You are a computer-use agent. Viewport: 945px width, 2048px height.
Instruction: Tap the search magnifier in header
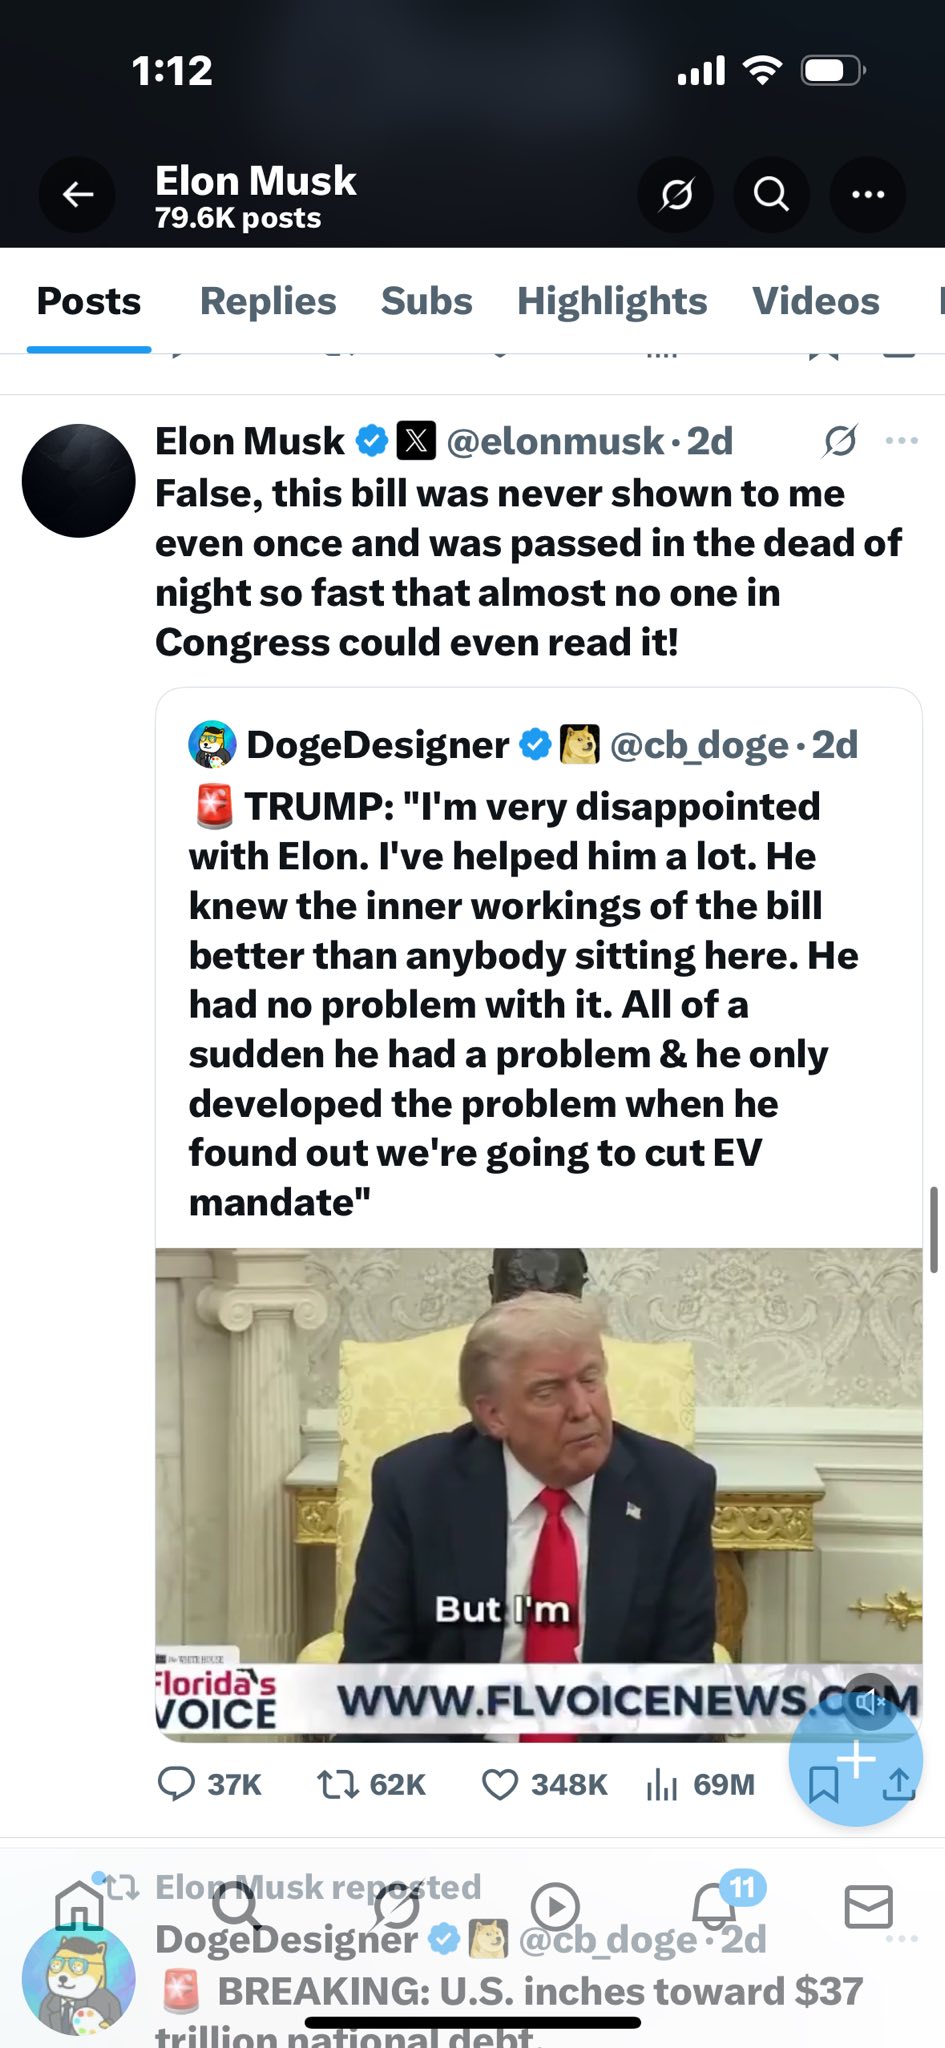tap(771, 195)
